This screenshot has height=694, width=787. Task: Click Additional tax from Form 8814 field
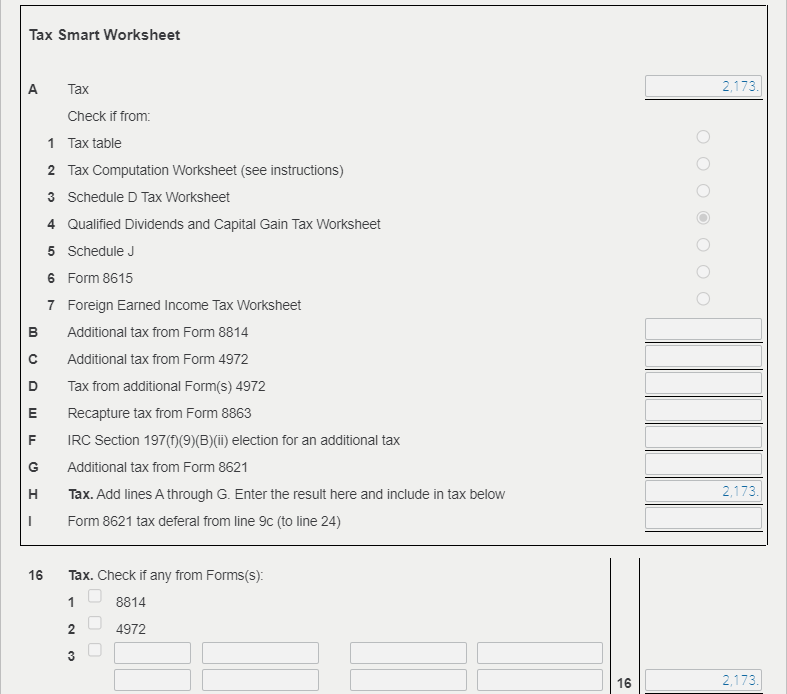703,329
